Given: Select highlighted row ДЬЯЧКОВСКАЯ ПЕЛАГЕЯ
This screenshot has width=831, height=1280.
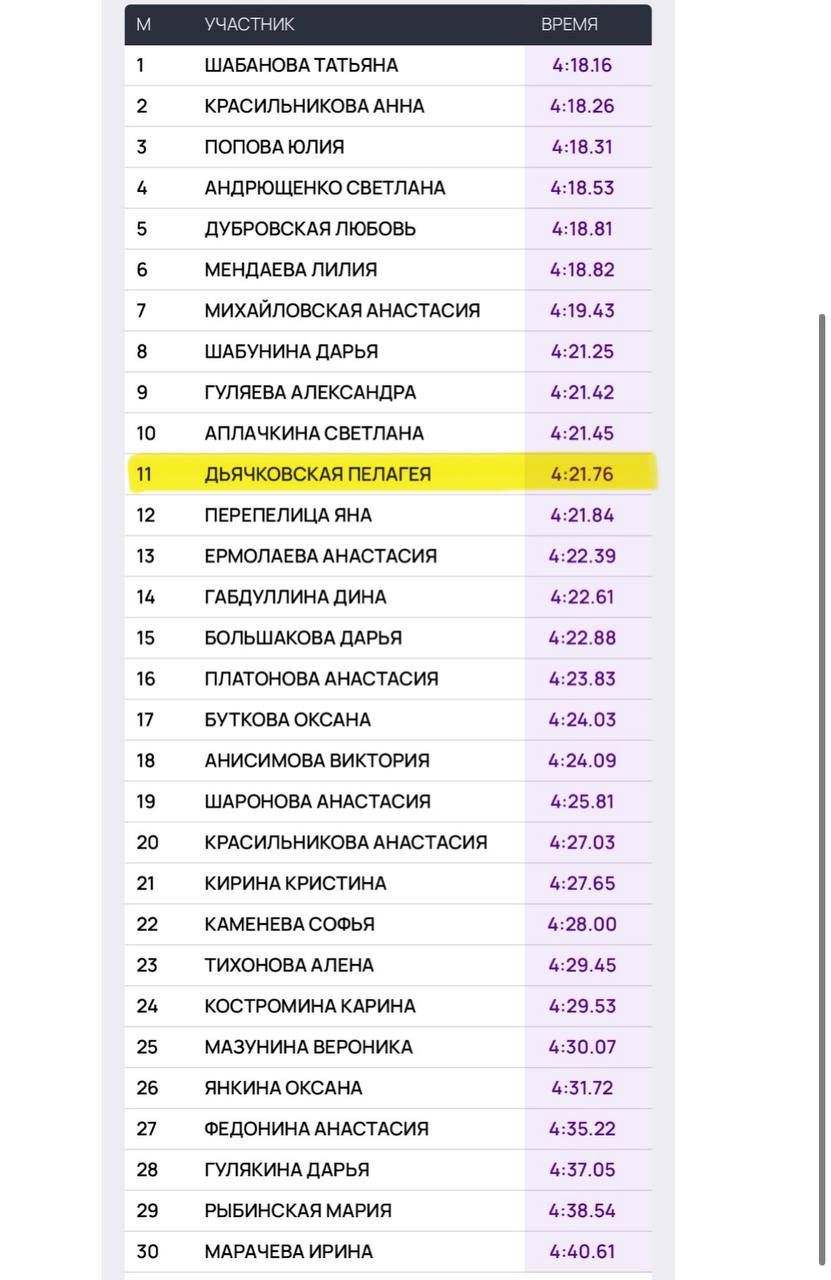Looking at the screenshot, I should (318, 474).
